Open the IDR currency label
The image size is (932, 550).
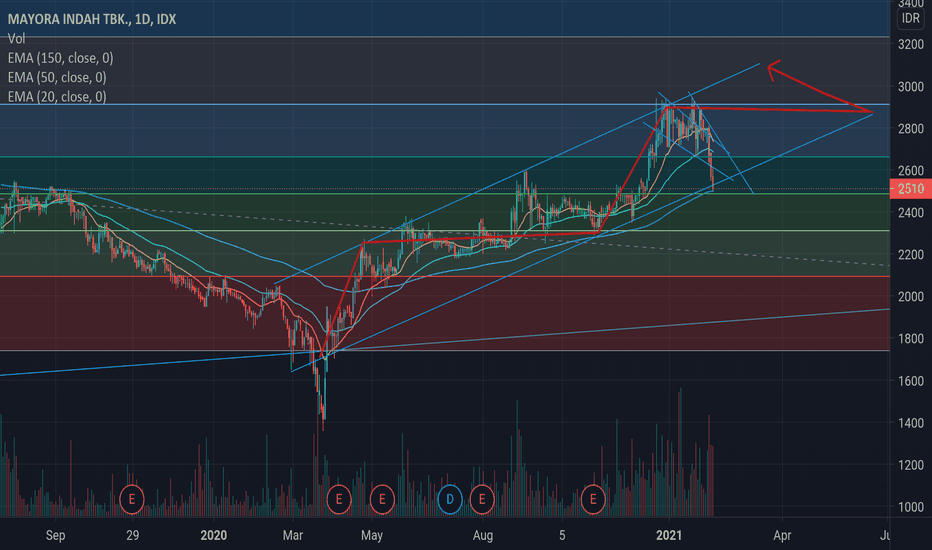[911, 18]
